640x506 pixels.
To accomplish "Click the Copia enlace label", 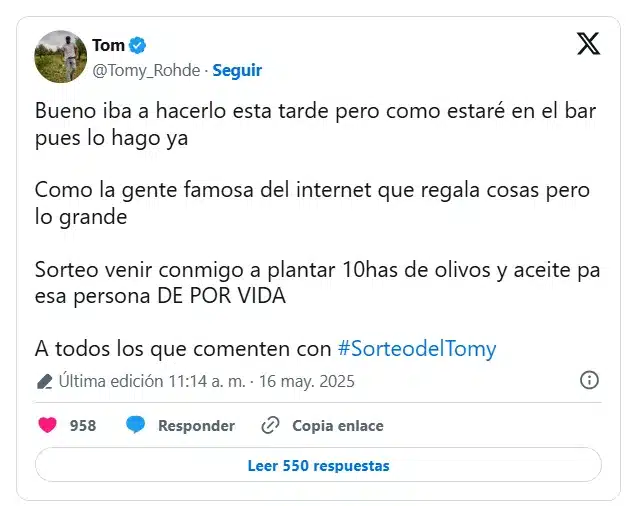I will (337, 425).
